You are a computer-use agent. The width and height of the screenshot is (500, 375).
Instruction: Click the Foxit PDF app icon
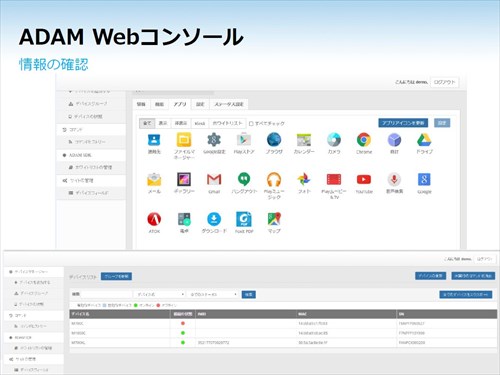pos(244,219)
